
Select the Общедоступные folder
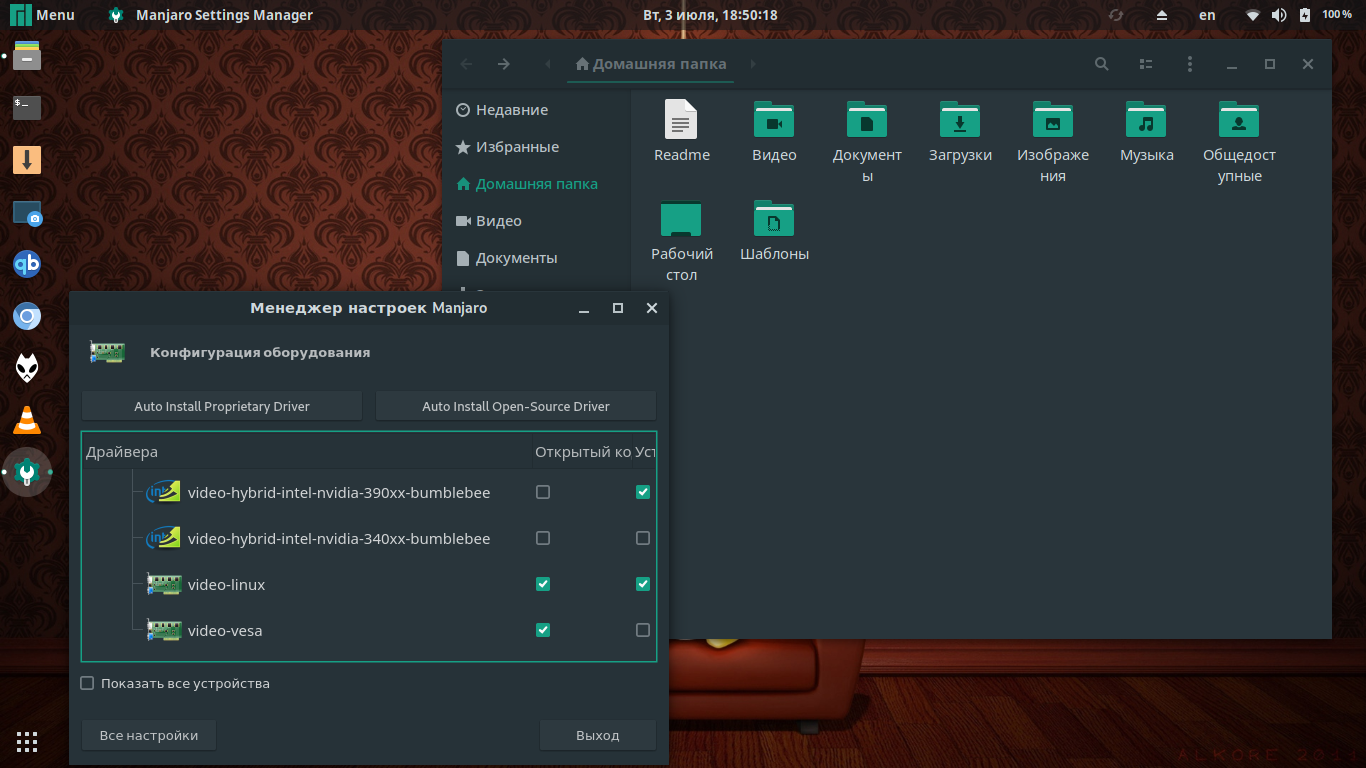(1239, 142)
